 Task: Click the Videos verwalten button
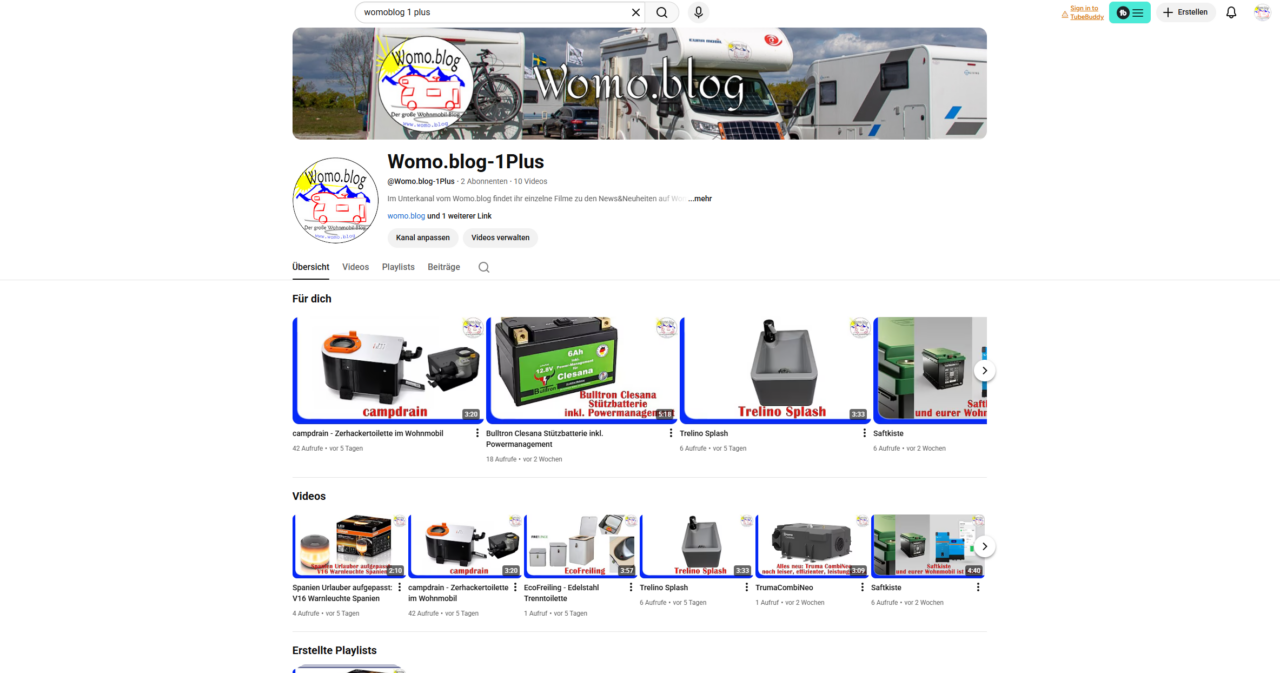coord(500,238)
